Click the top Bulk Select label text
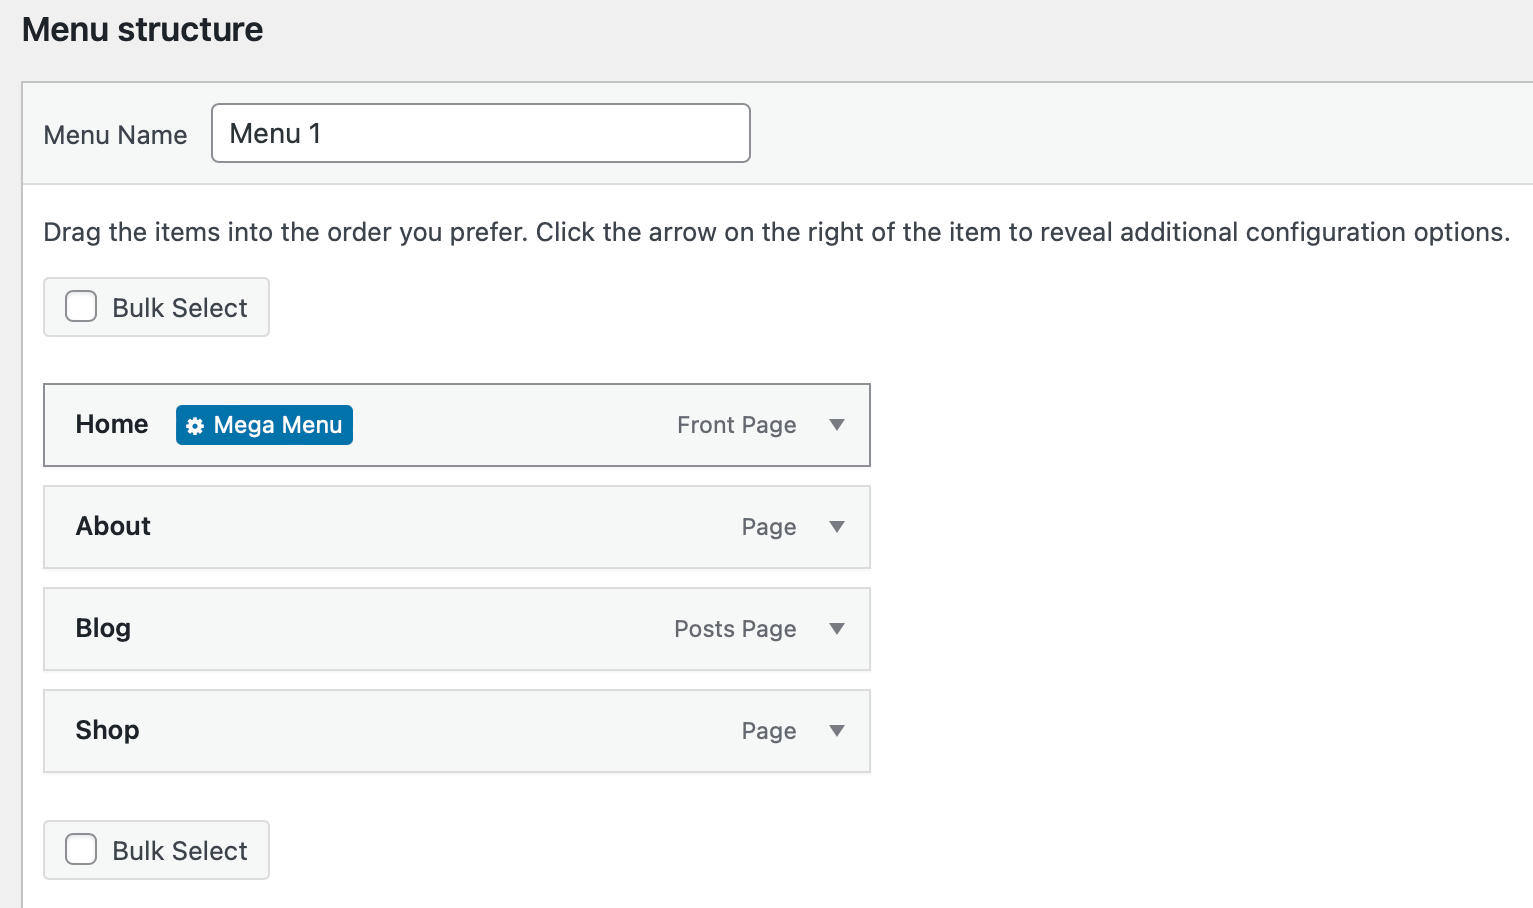This screenshot has height=908, width=1533. pos(180,308)
